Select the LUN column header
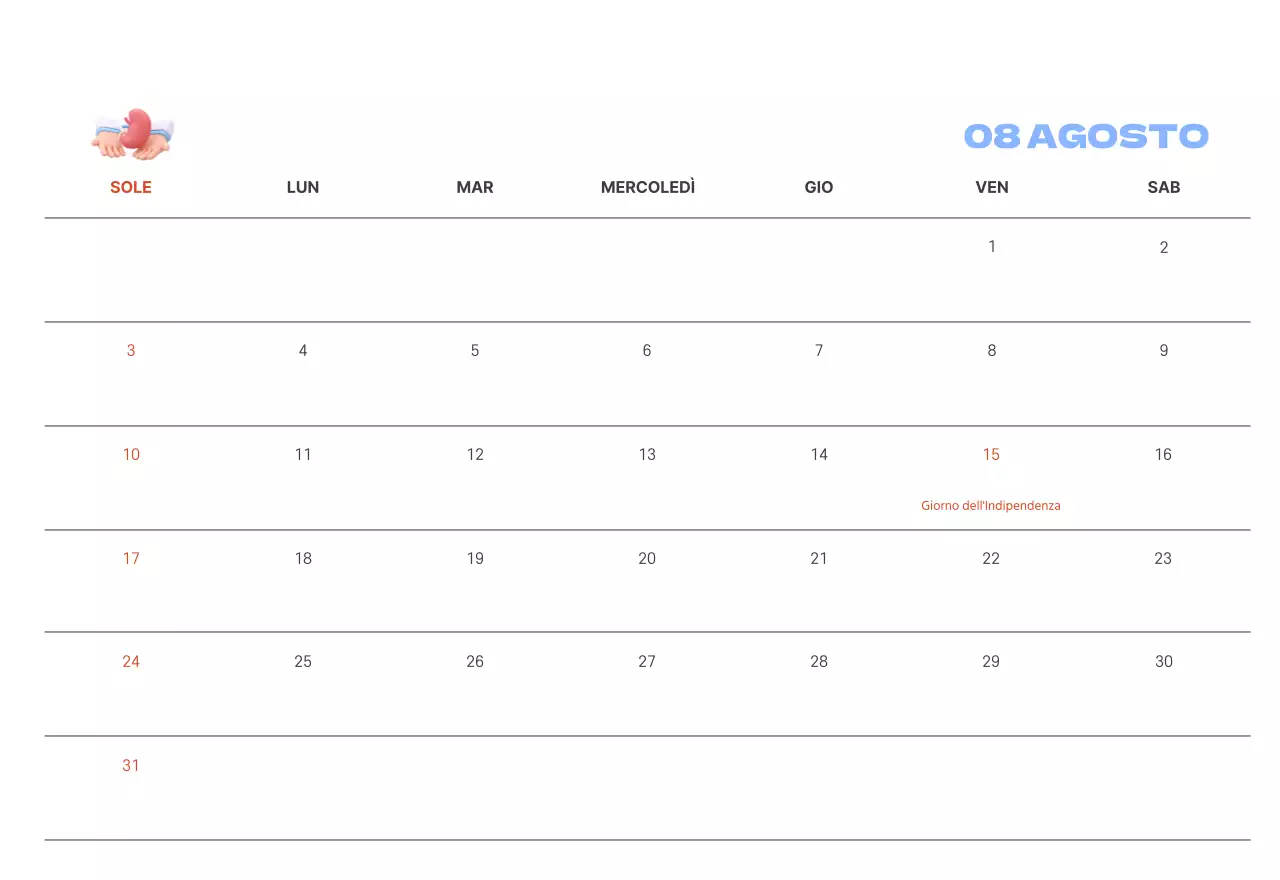This screenshot has width=1280, height=880. [303, 187]
